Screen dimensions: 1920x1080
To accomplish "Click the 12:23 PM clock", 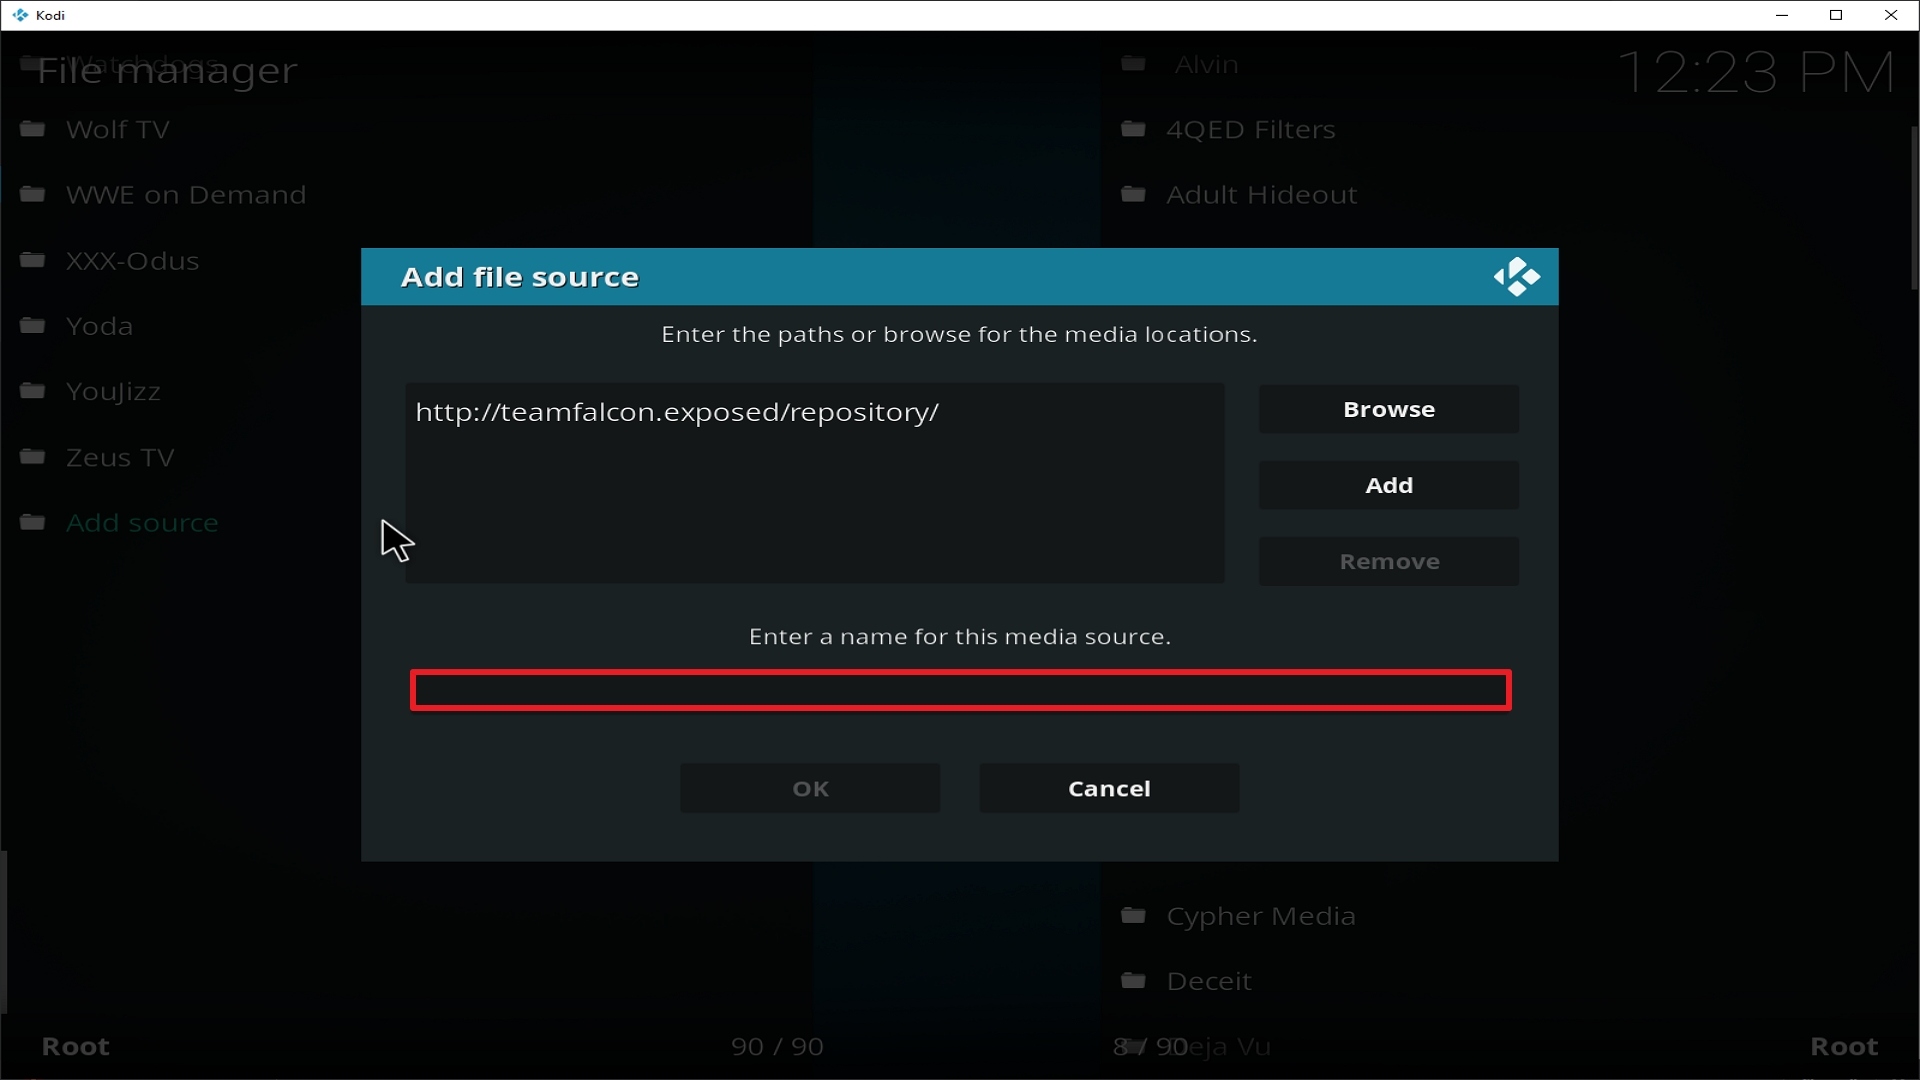I will click(x=1756, y=72).
